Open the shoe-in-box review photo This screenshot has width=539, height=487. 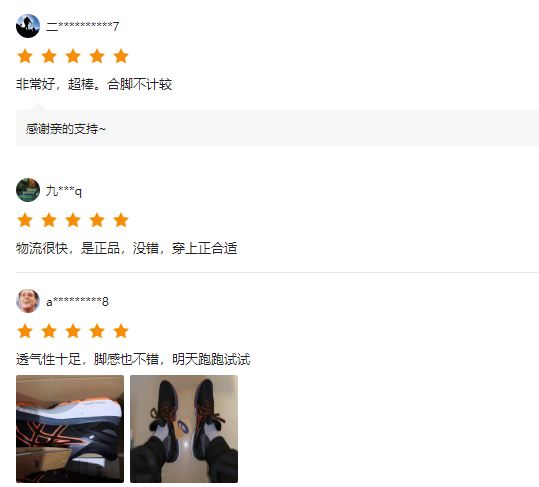click(70, 429)
